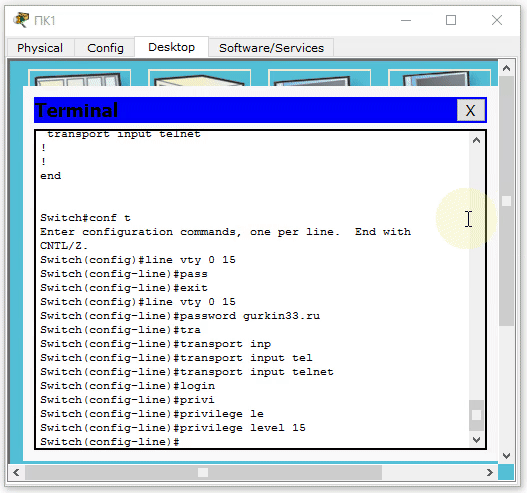Click the 'Switch(config-line)#exit' line
This screenshot has height=493, width=527.
coord(124,288)
